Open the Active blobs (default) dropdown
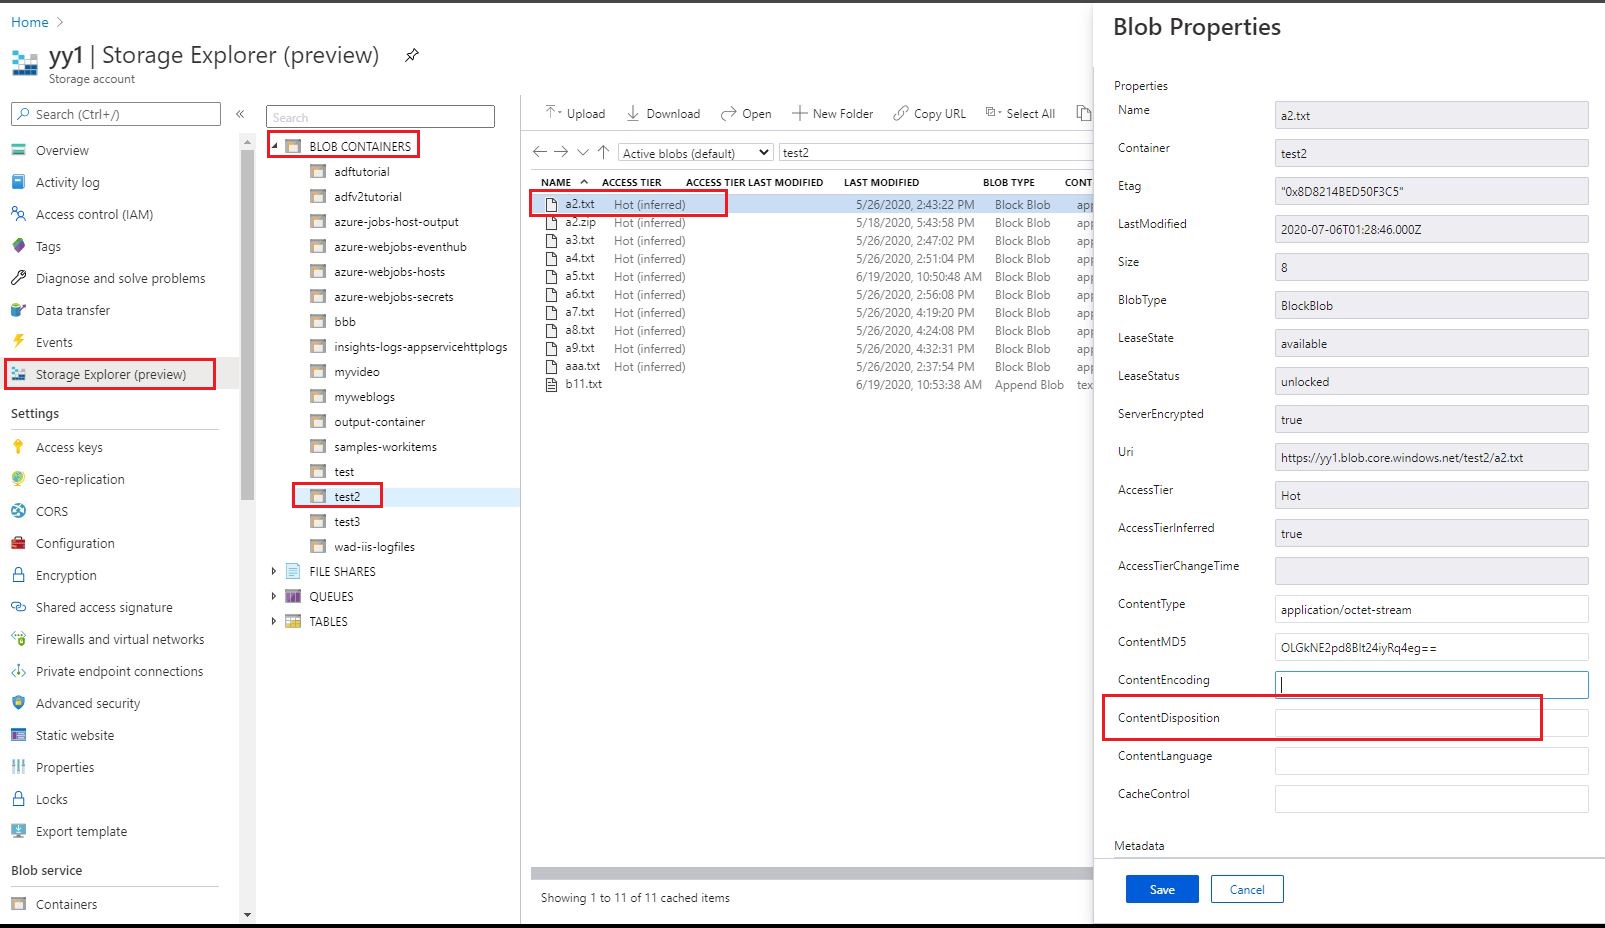 pos(695,152)
